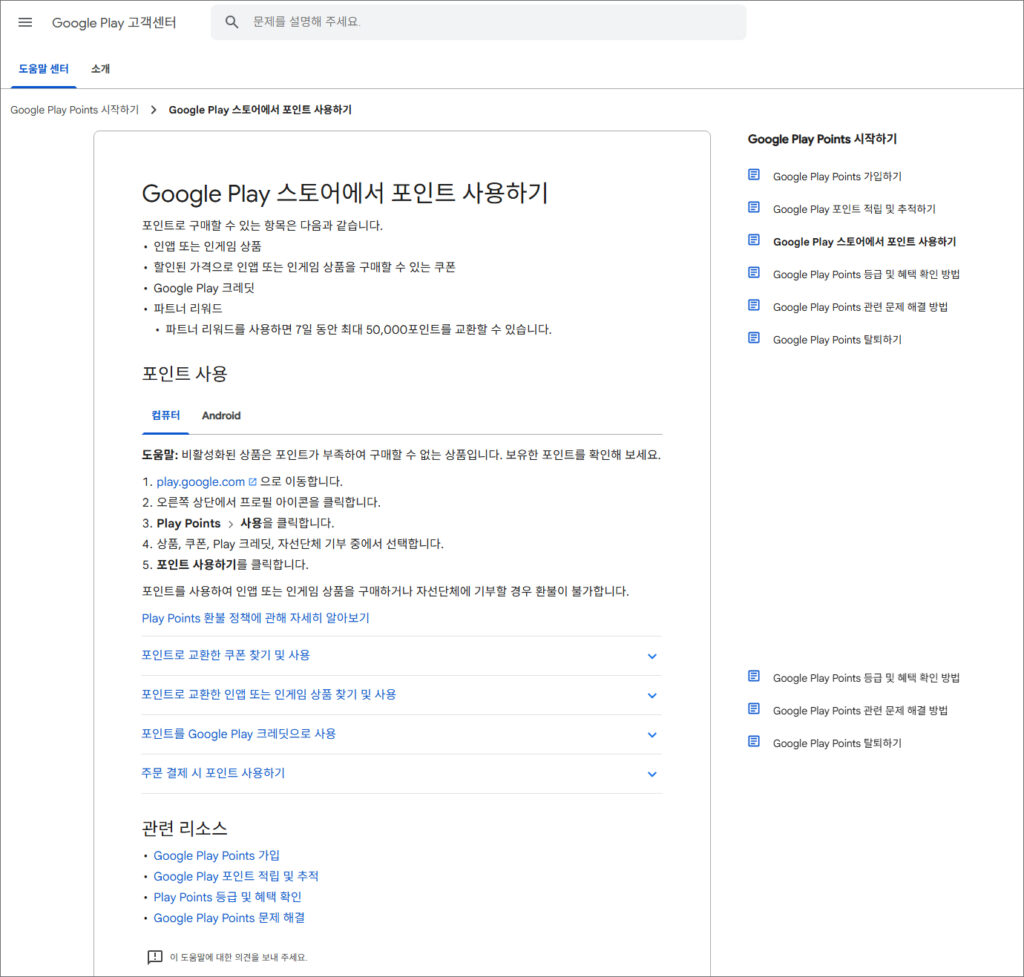Switch to the Android tab
The image size is (1024, 977).
click(x=221, y=415)
